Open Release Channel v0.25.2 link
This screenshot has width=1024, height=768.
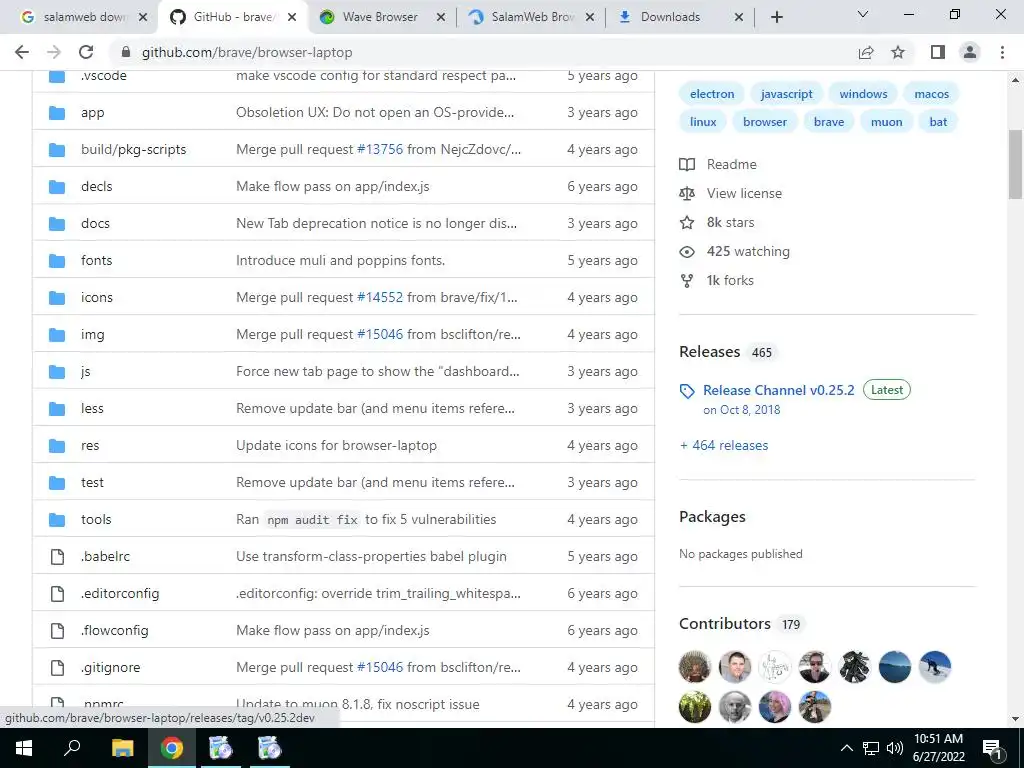click(x=778, y=391)
